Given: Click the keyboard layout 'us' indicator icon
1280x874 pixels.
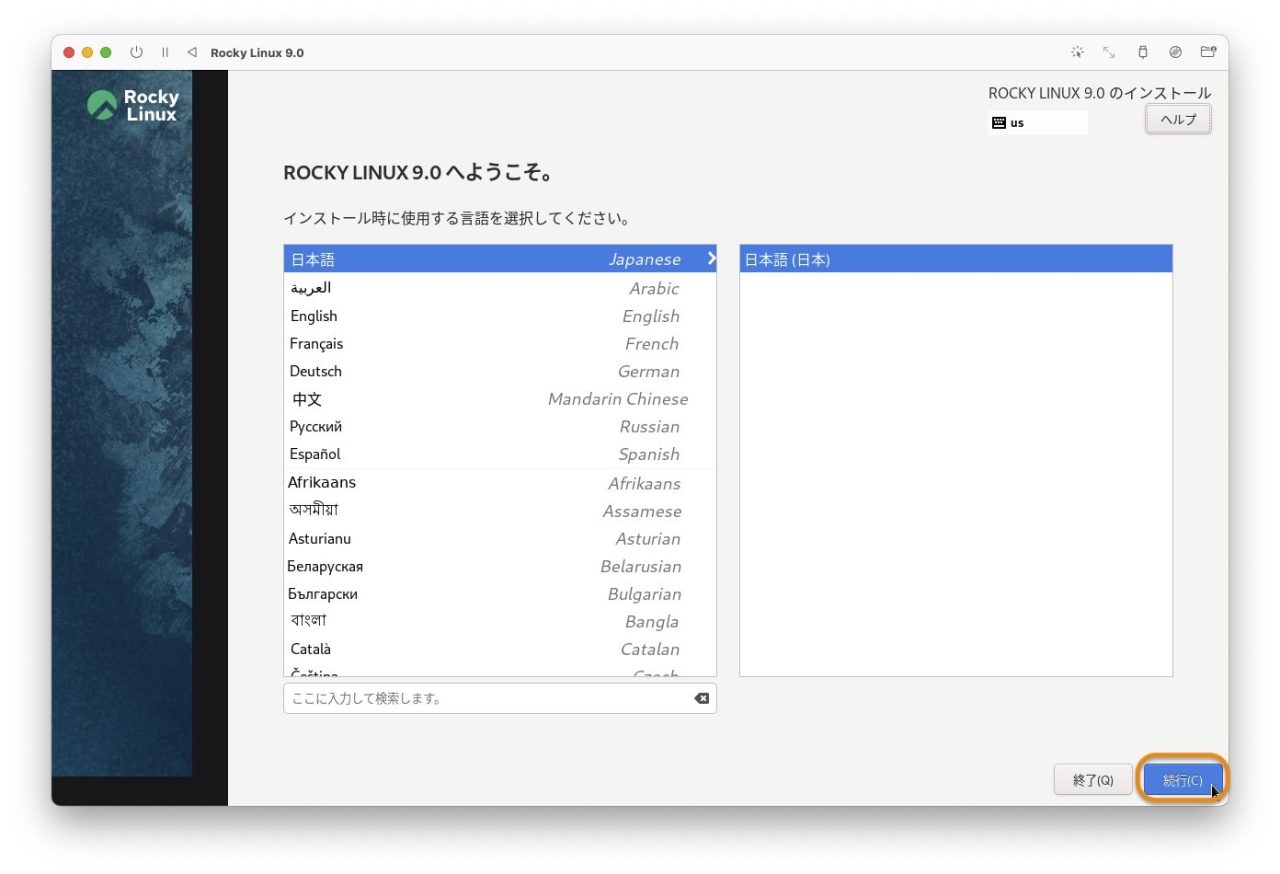Looking at the screenshot, I should (x=998, y=122).
